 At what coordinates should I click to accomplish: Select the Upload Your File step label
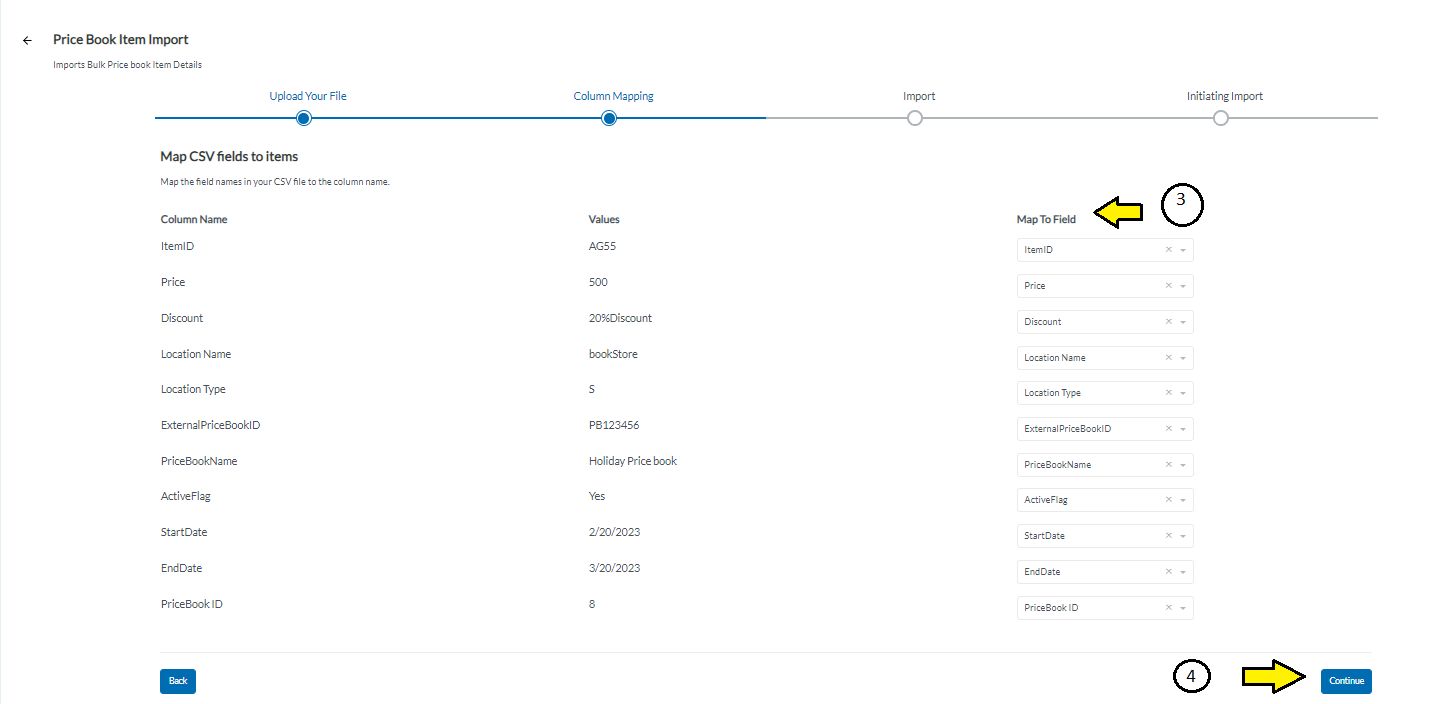tap(308, 96)
